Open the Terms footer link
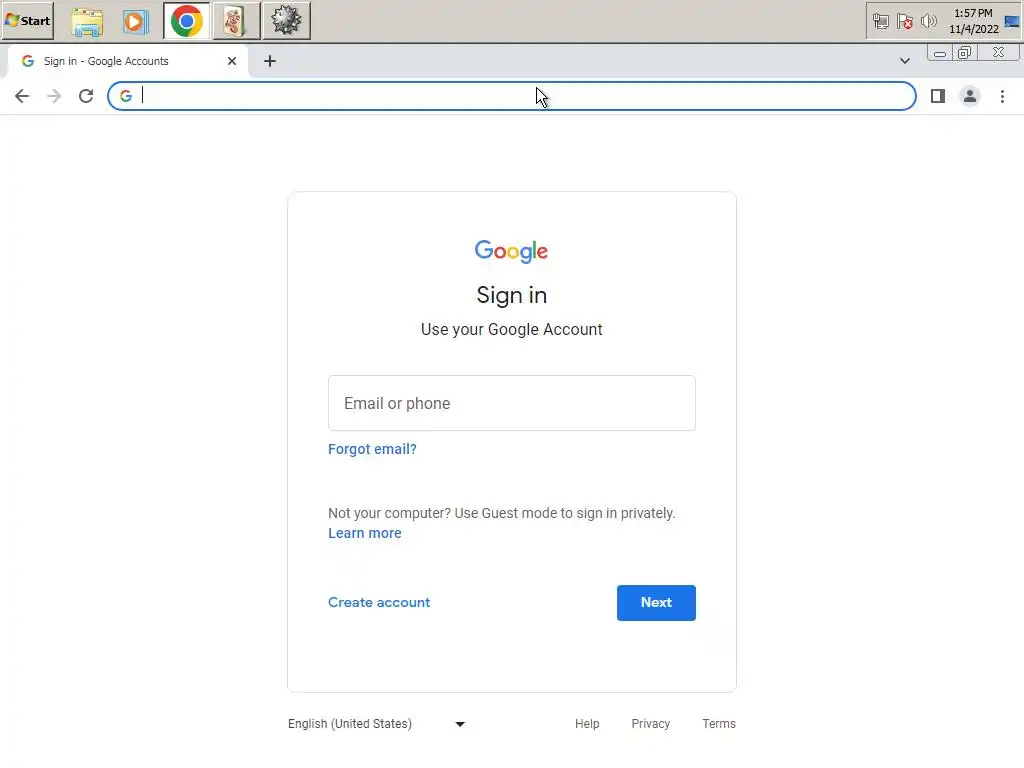 coord(719,724)
